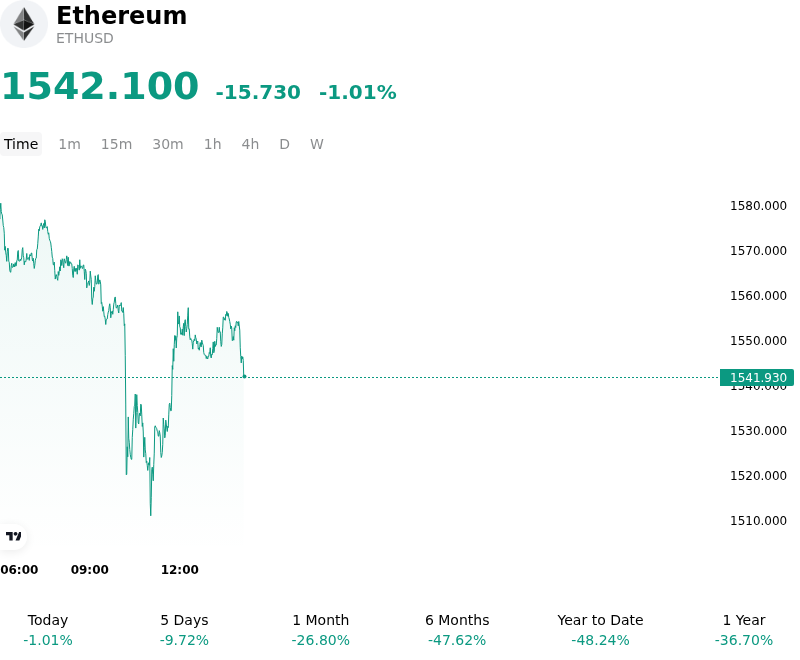Open the Ethereum title link

[121, 15]
